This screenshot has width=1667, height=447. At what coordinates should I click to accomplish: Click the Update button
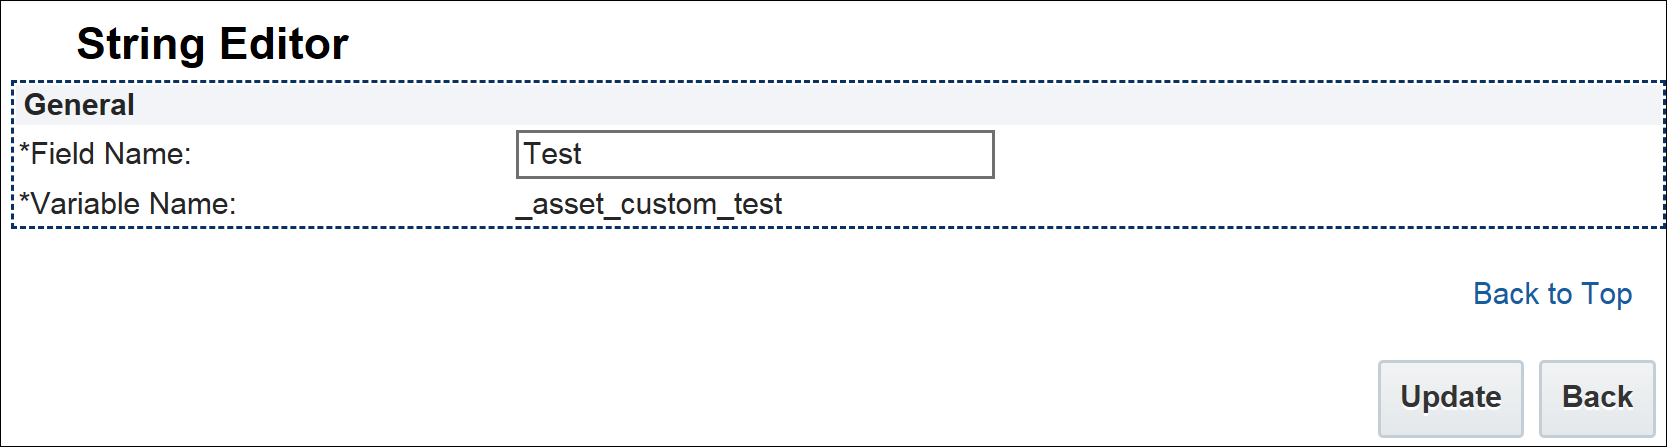[x=1450, y=398]
